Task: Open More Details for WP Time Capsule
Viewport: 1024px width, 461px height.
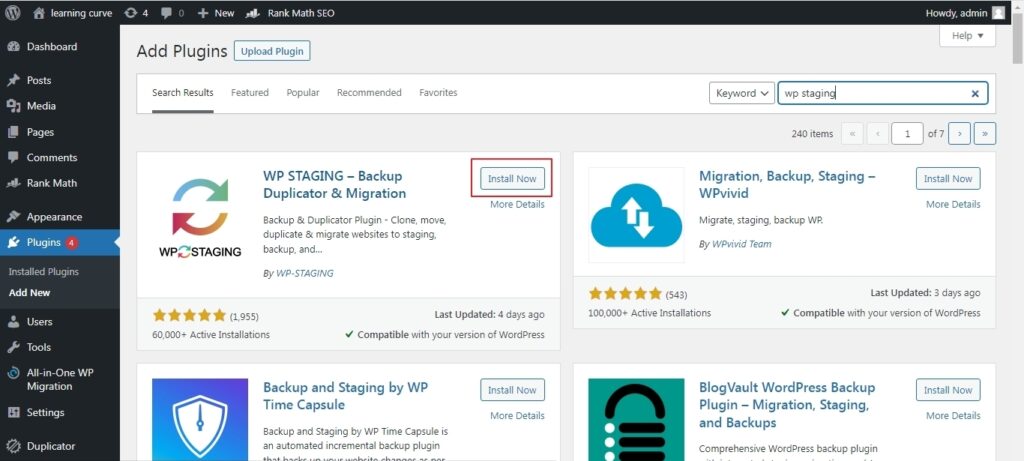Action: click(x=517, y=415)
